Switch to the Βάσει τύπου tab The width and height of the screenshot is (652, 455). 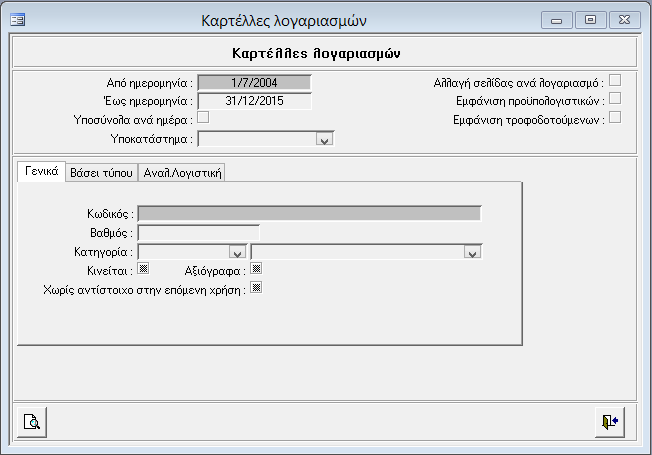[x=101, y=172]
